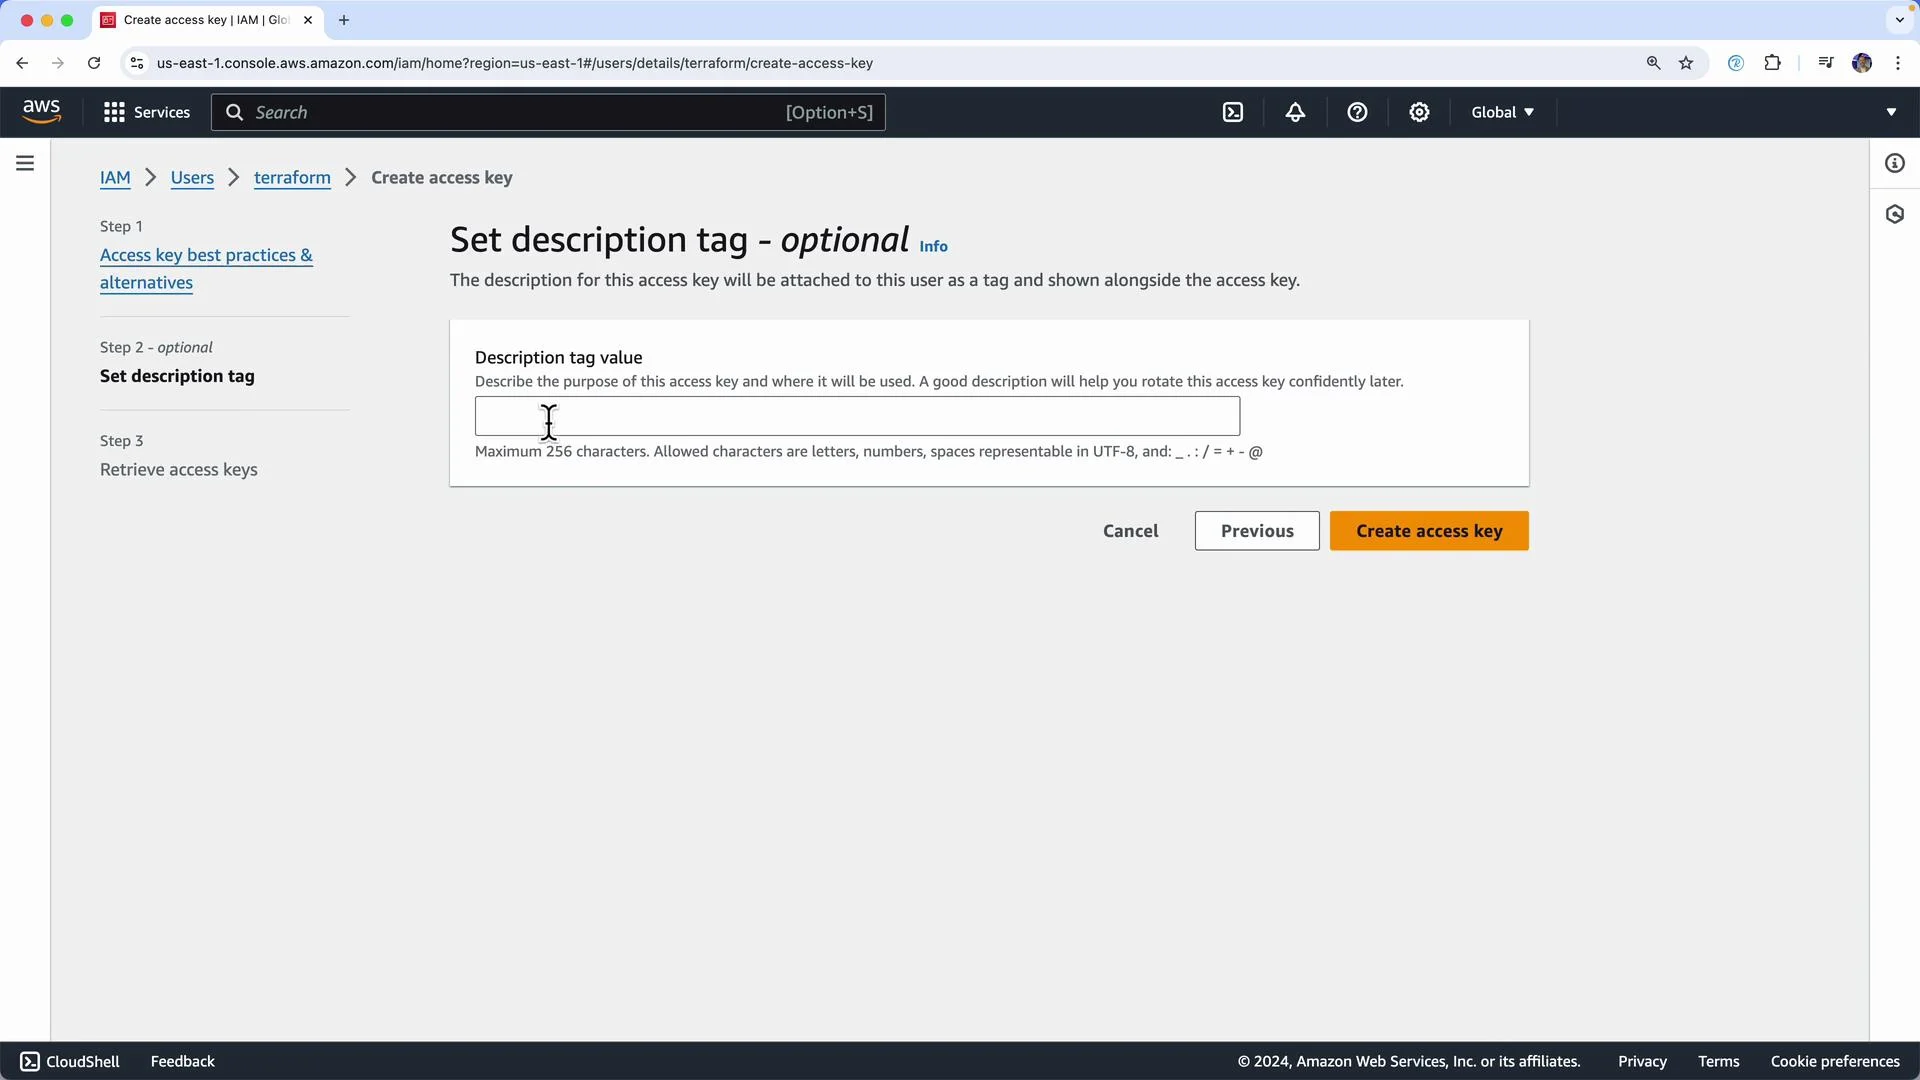Open the help question mark icon
This screenshot has width=1920, height=1080.
click(x=1357, y=112)
